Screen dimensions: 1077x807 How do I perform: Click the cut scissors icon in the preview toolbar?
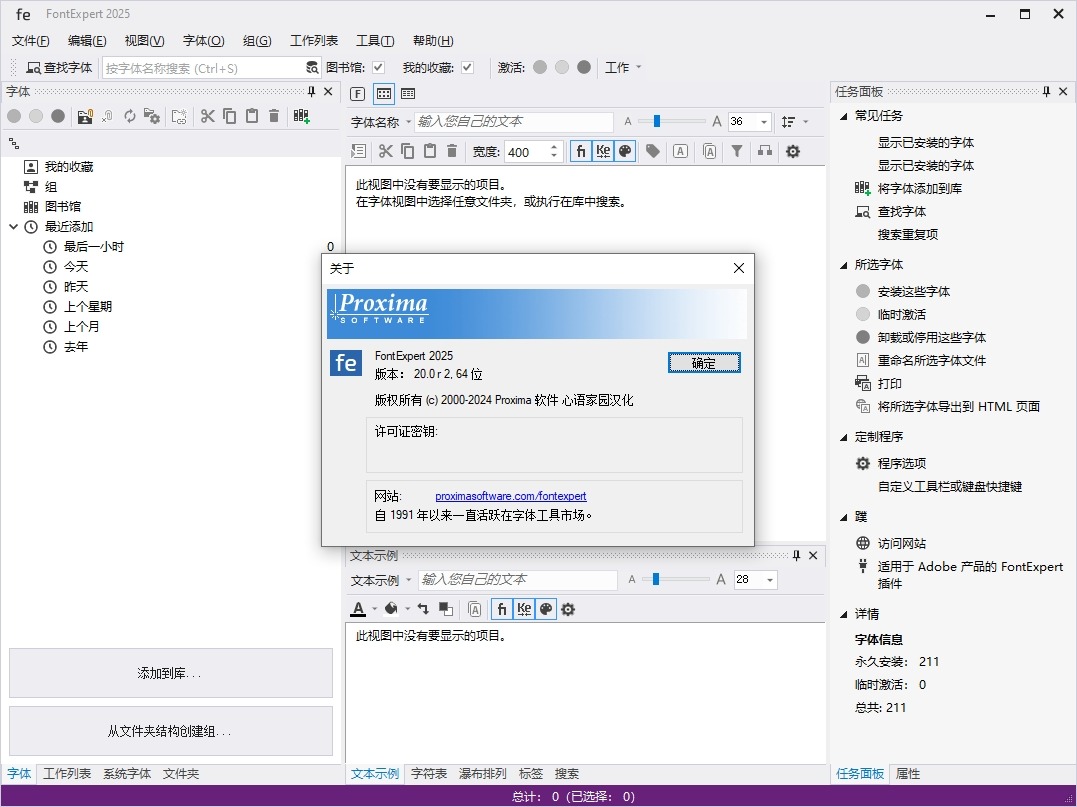click(386, 151)
